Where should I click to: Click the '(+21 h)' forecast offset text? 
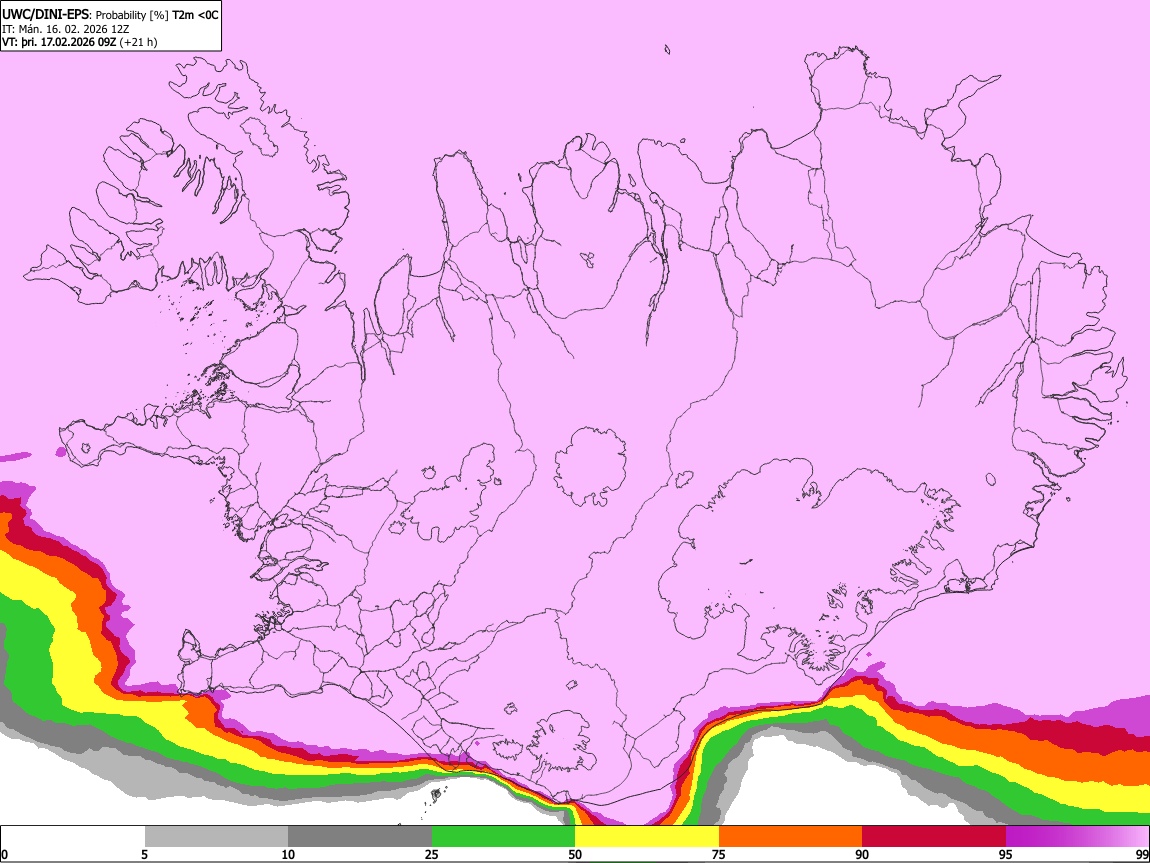(x=138, y=42)
